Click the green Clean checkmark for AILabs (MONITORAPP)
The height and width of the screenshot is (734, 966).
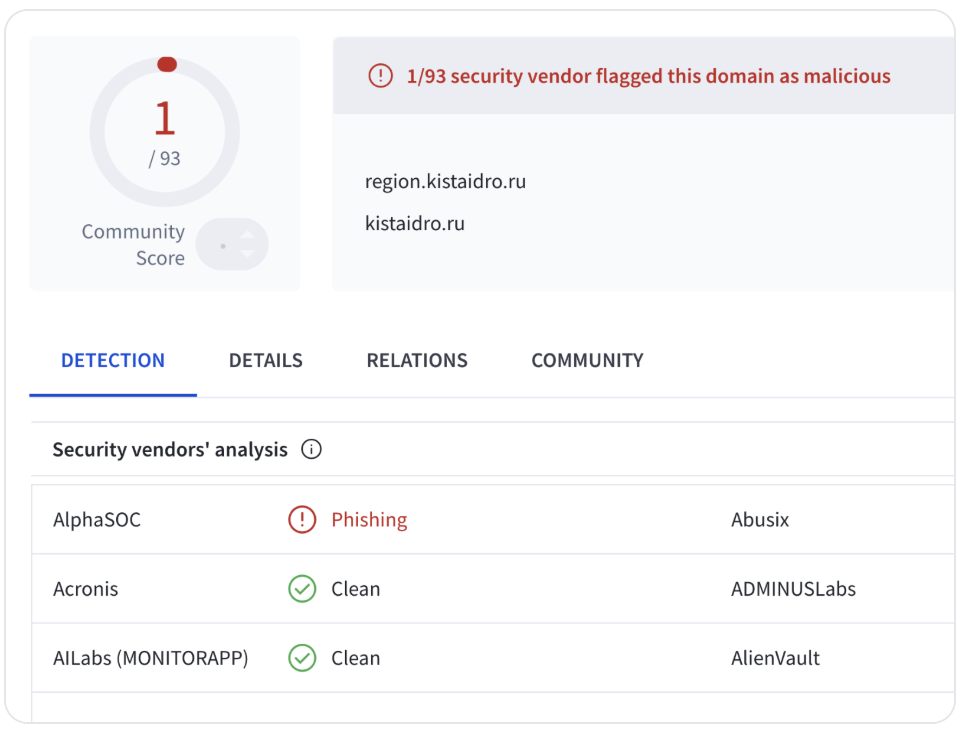tap(302, 658)
